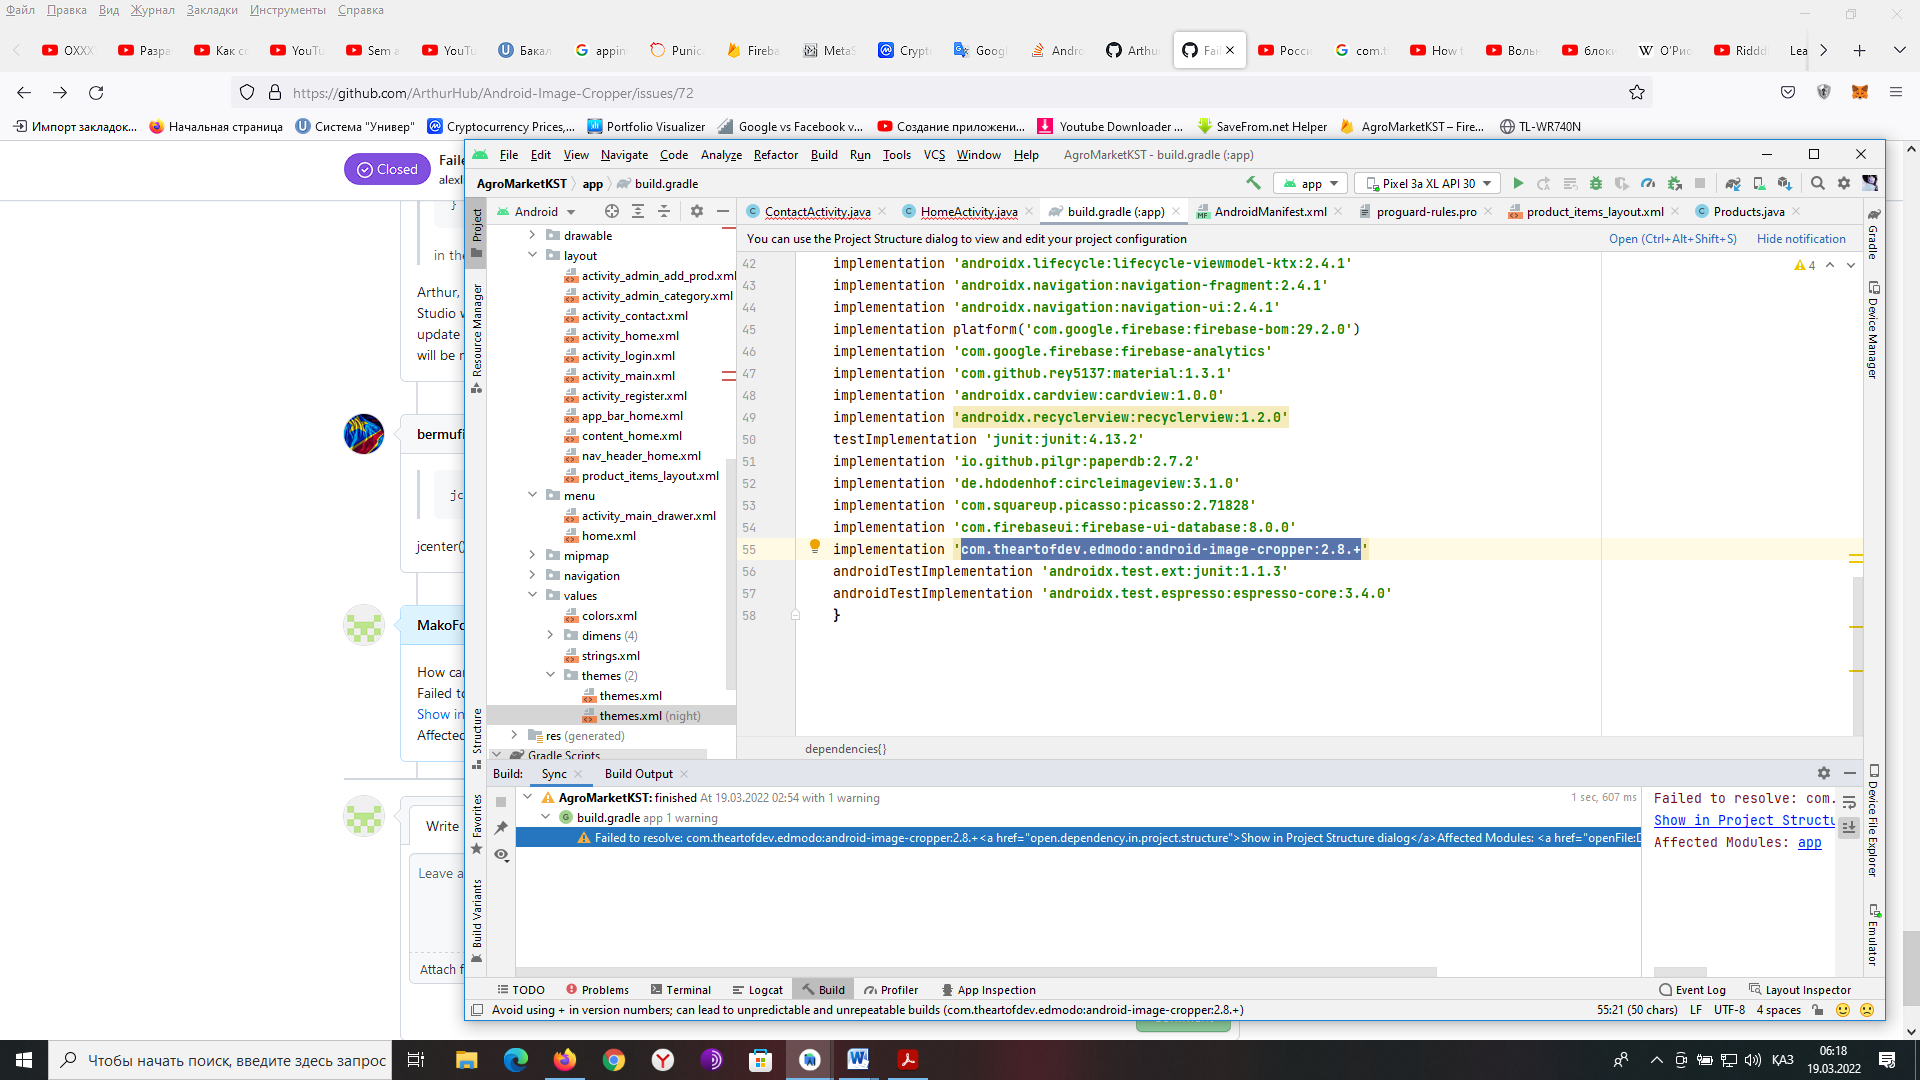Click the Hide notification link

(1802, 239)
